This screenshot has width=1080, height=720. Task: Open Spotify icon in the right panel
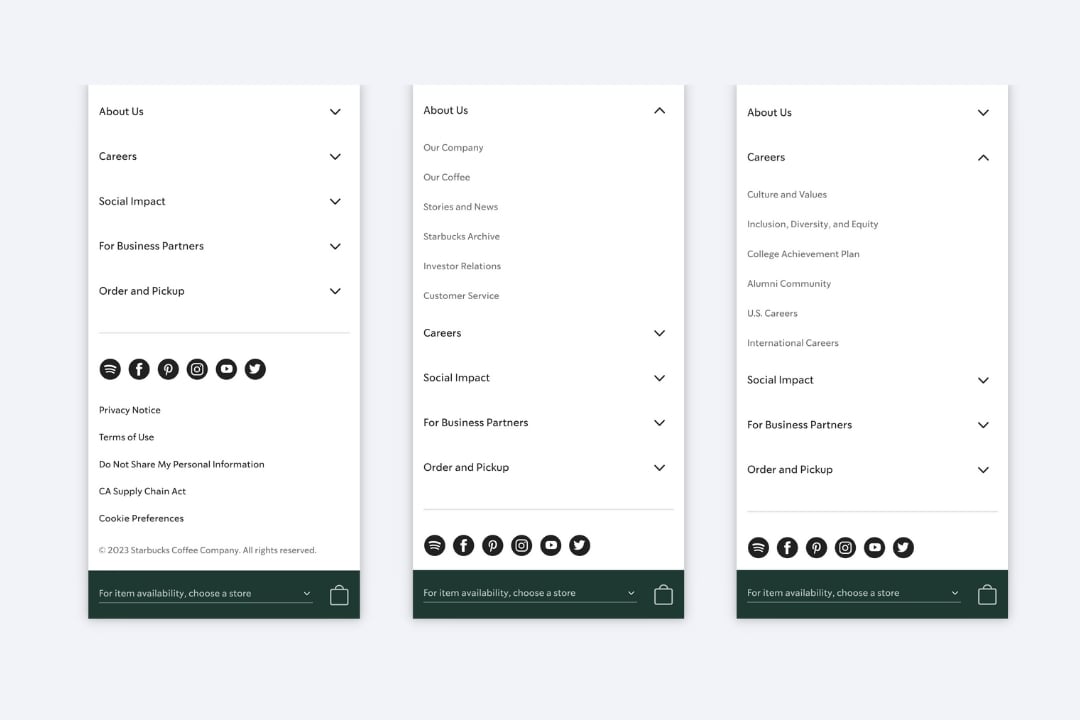tap(758, 548)
